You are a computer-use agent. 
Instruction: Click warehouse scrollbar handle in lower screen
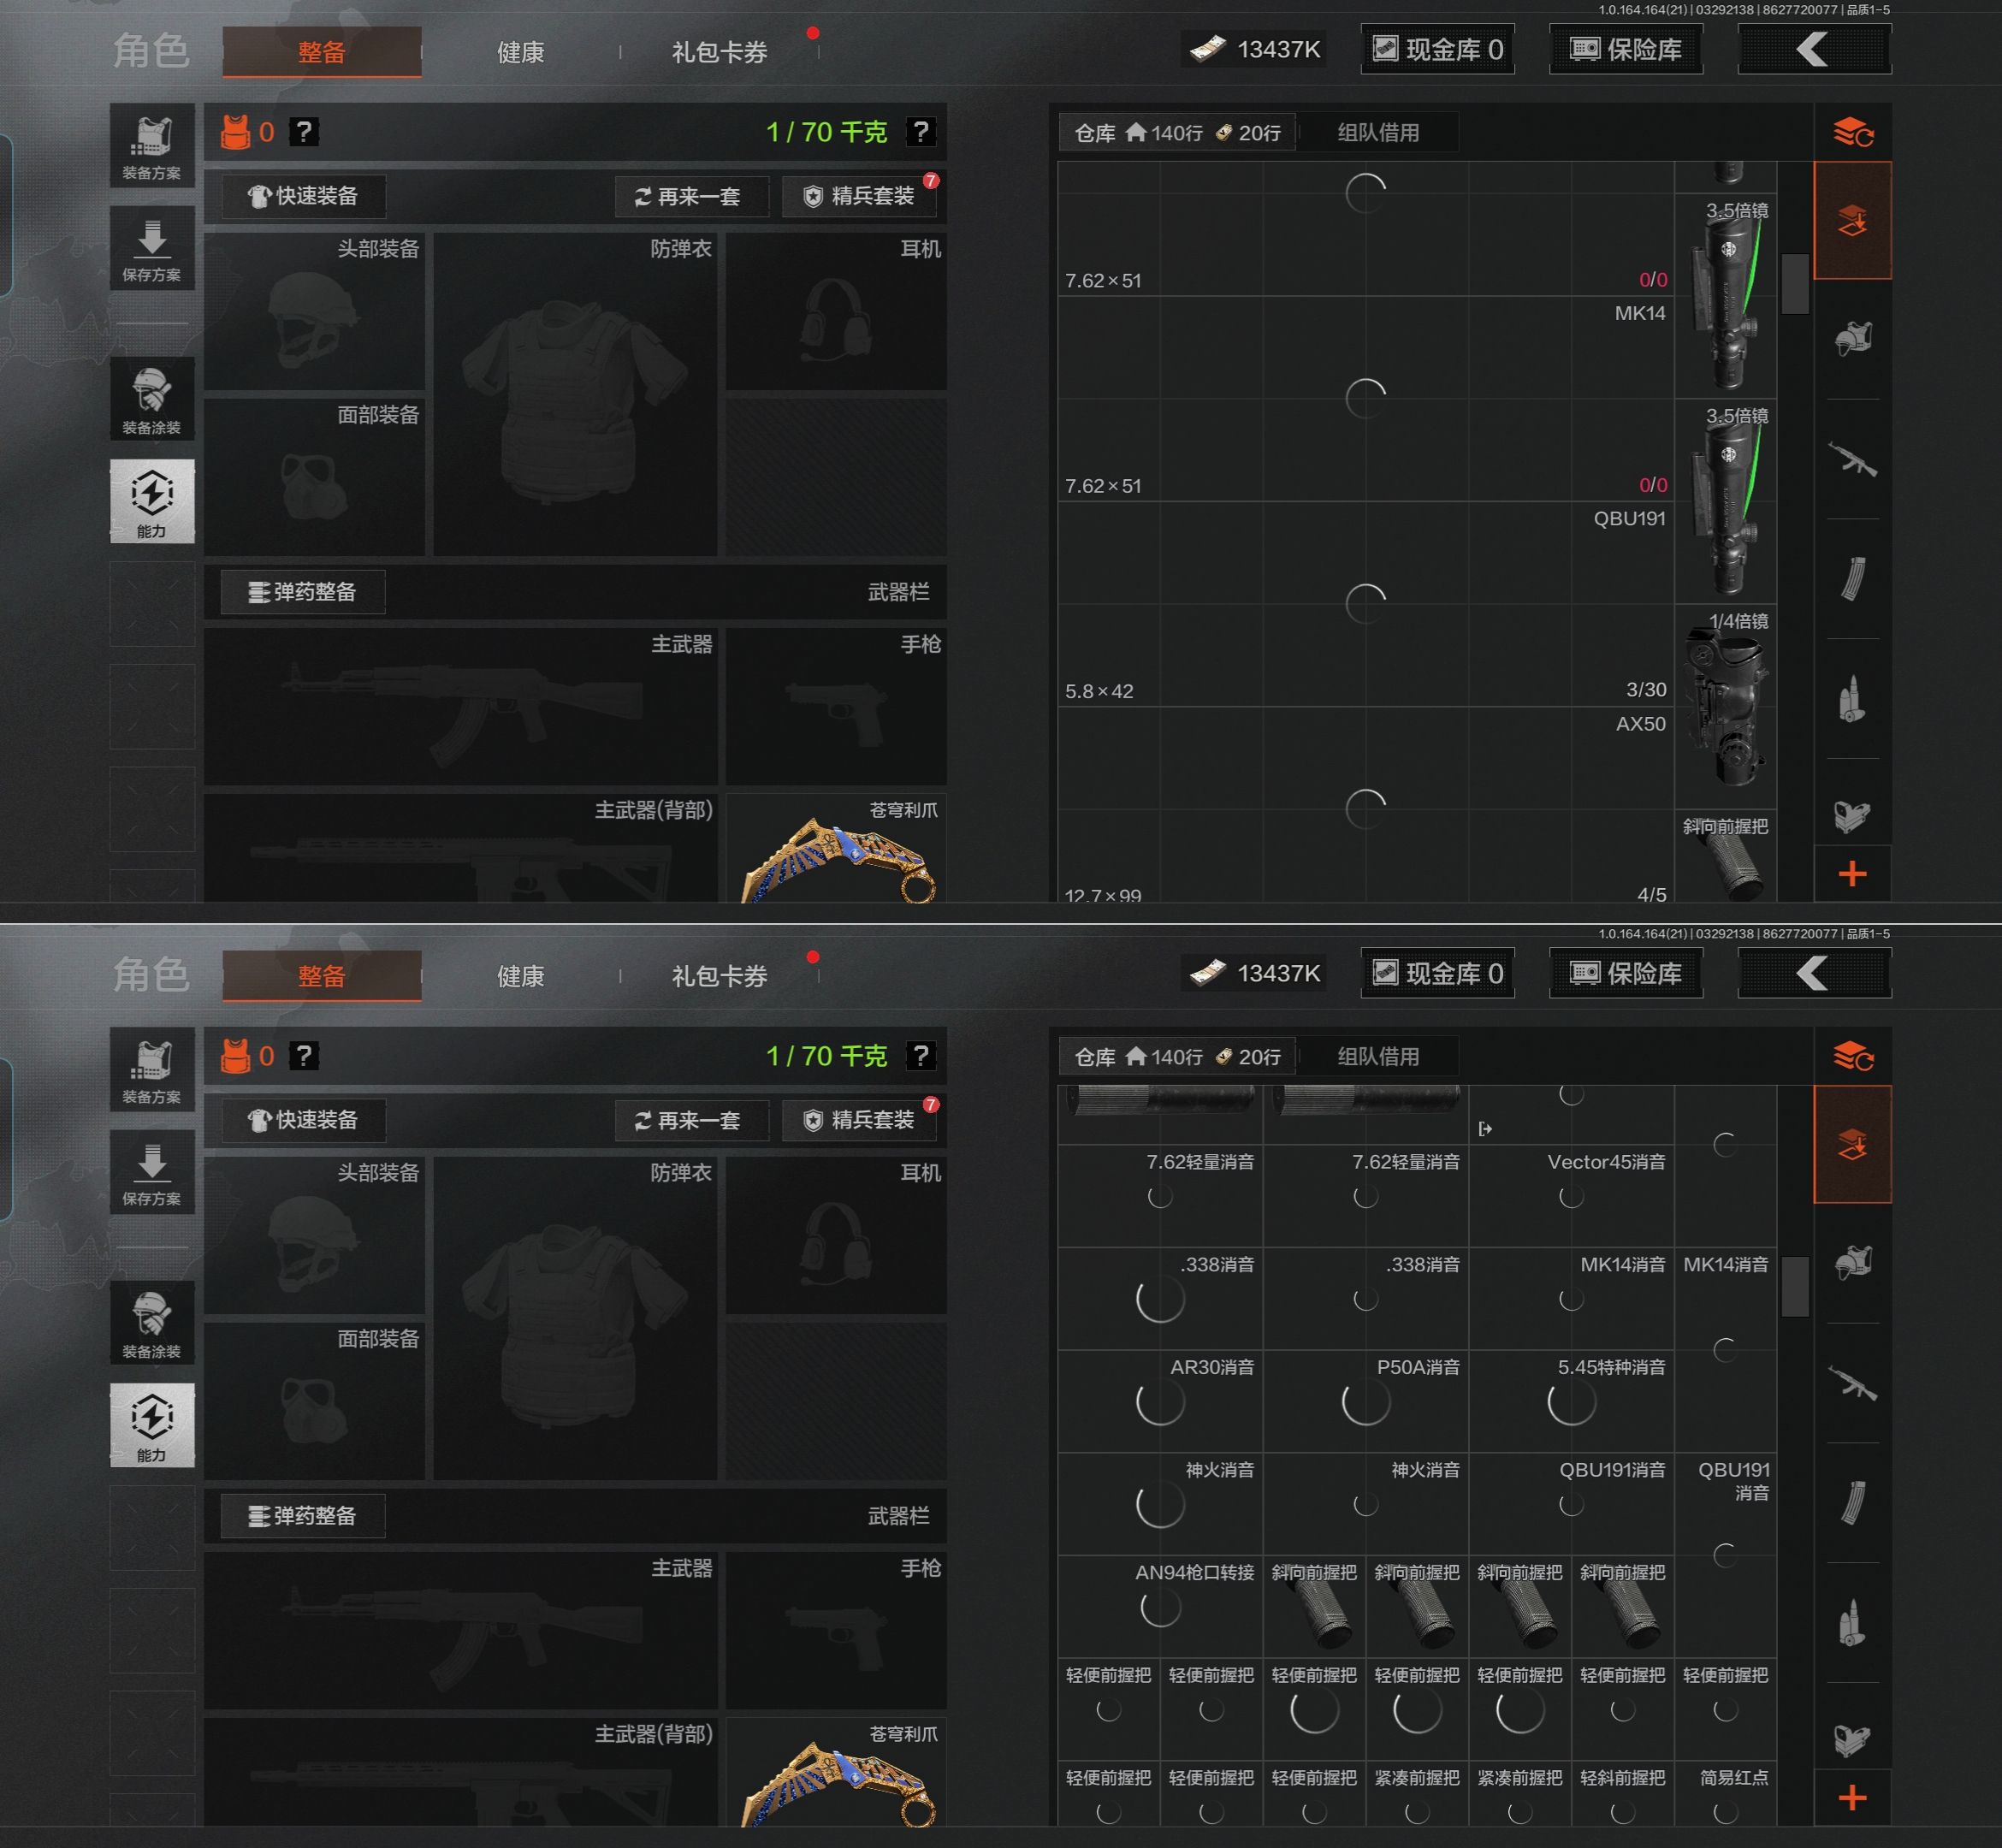coord(1795,1286)
